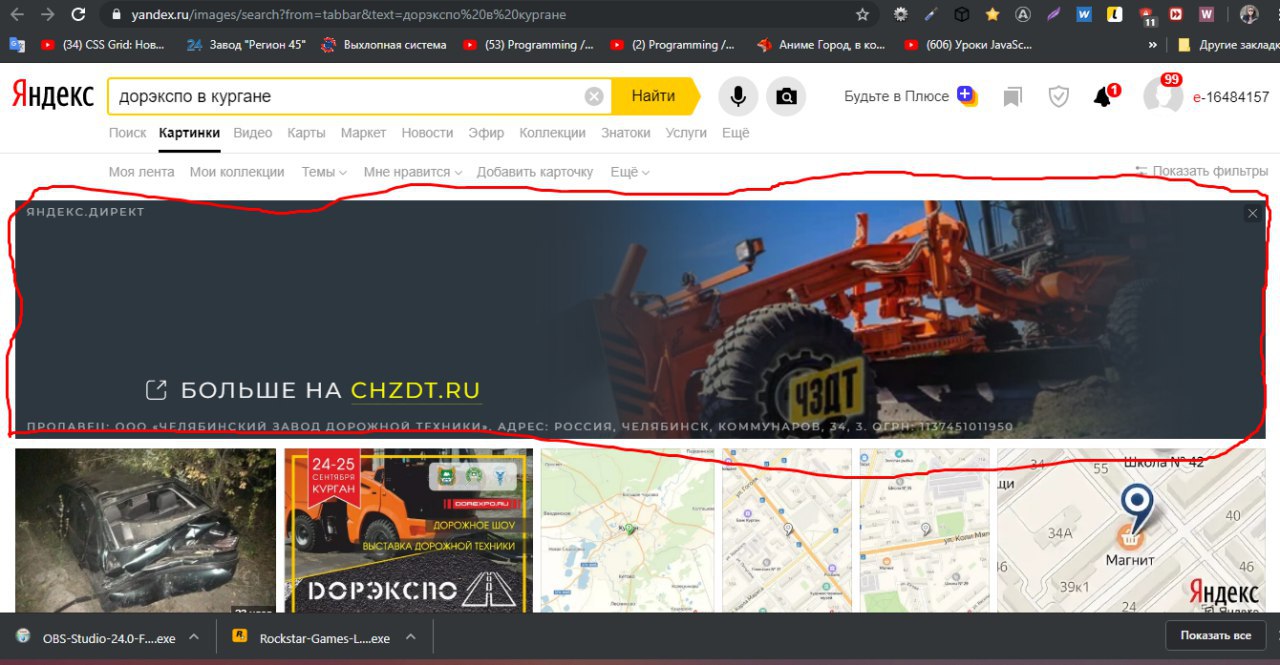Screen dimensions: 1280x665
Task: Open the yellow star extension icon
Action: pyautogui.click(x=992, y=15)
